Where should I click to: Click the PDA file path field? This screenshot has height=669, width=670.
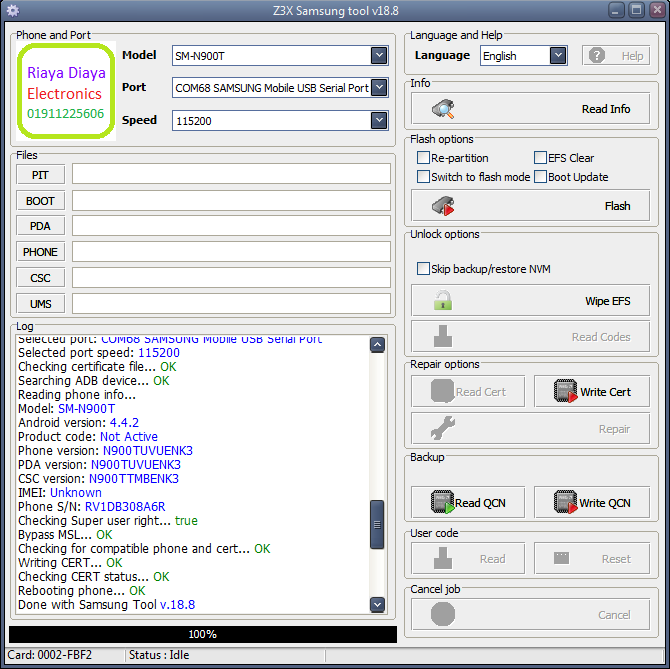pyautogui.click(x=231, y=226)
